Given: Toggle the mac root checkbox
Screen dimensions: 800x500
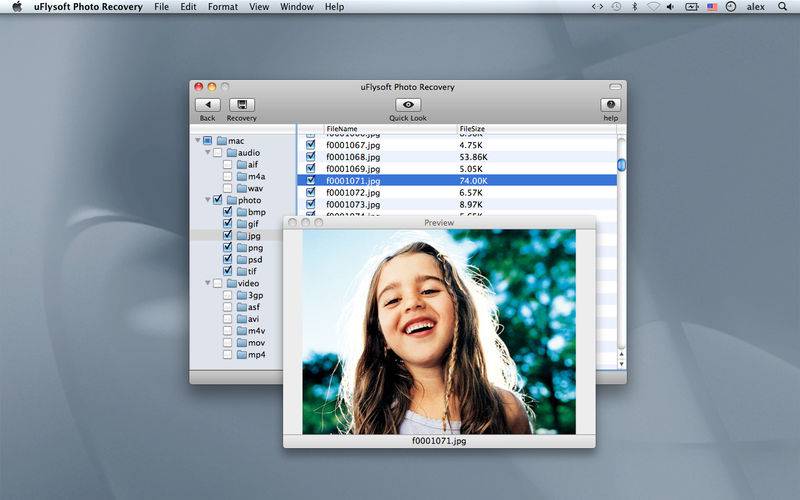Looking at the screenshot, I should (x=207, y=140).
